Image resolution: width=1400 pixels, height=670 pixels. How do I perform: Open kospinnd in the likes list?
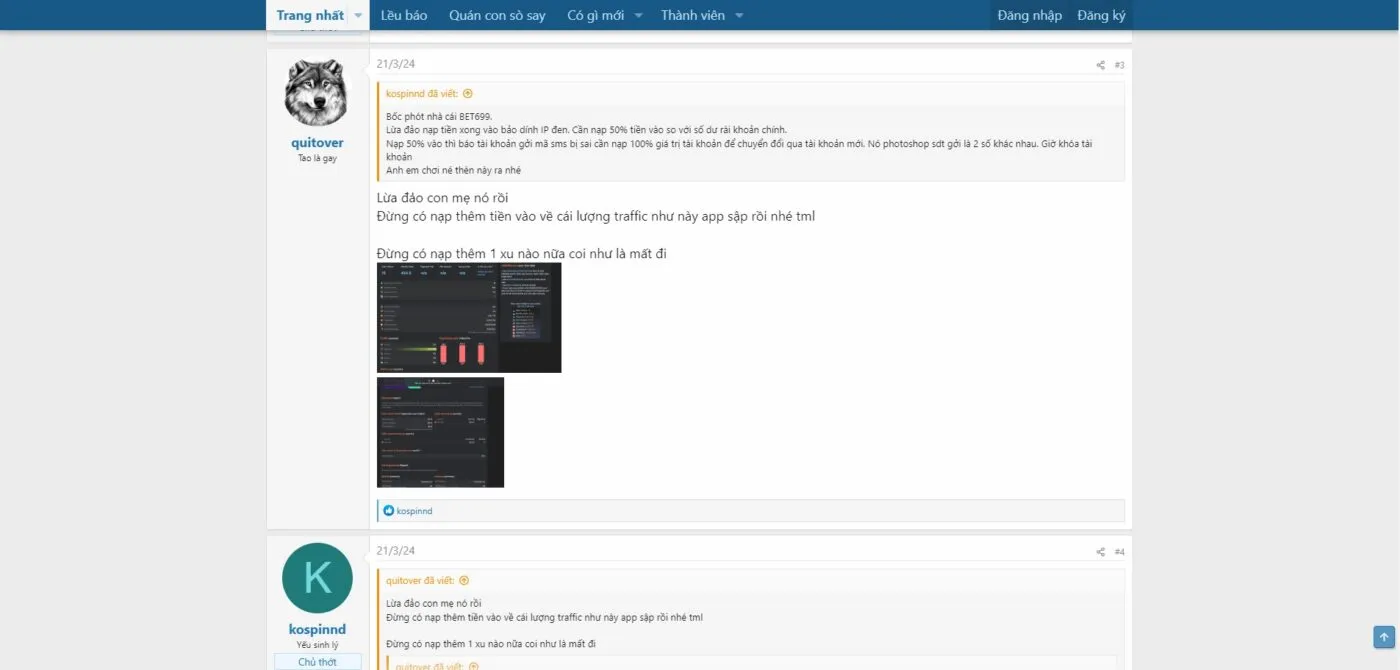pyautogui.click(x=414, y=511)
